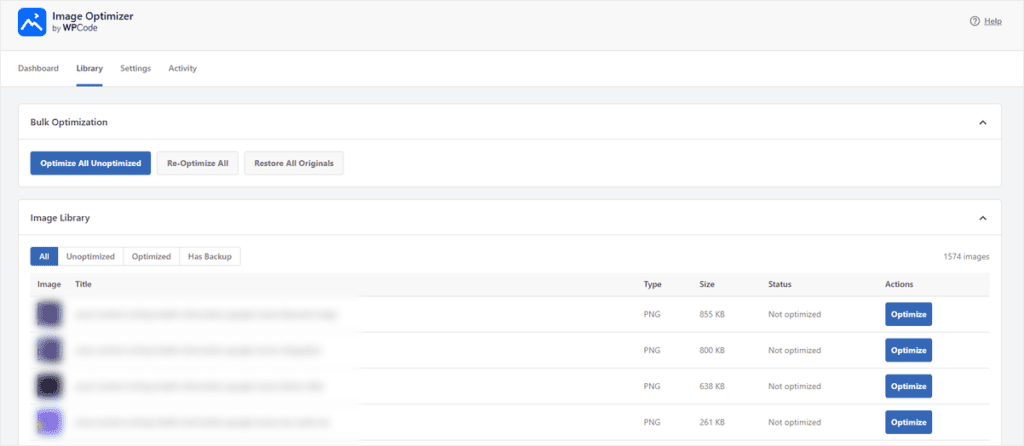
Task: Click the Image column header
Action: coord(49,285)
